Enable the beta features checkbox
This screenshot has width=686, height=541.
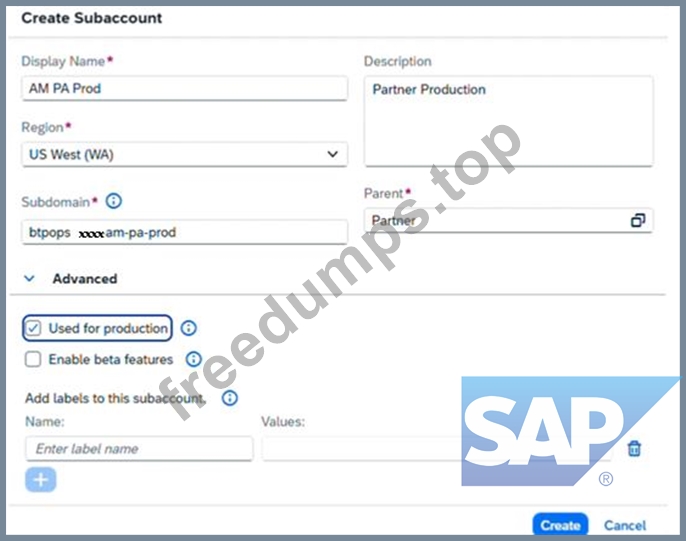click(33, 359)
